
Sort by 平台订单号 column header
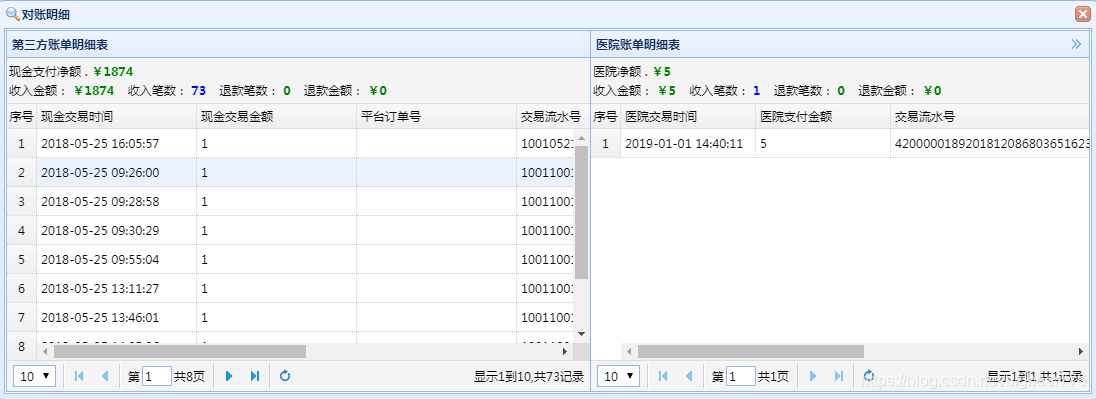pos(437,117)
